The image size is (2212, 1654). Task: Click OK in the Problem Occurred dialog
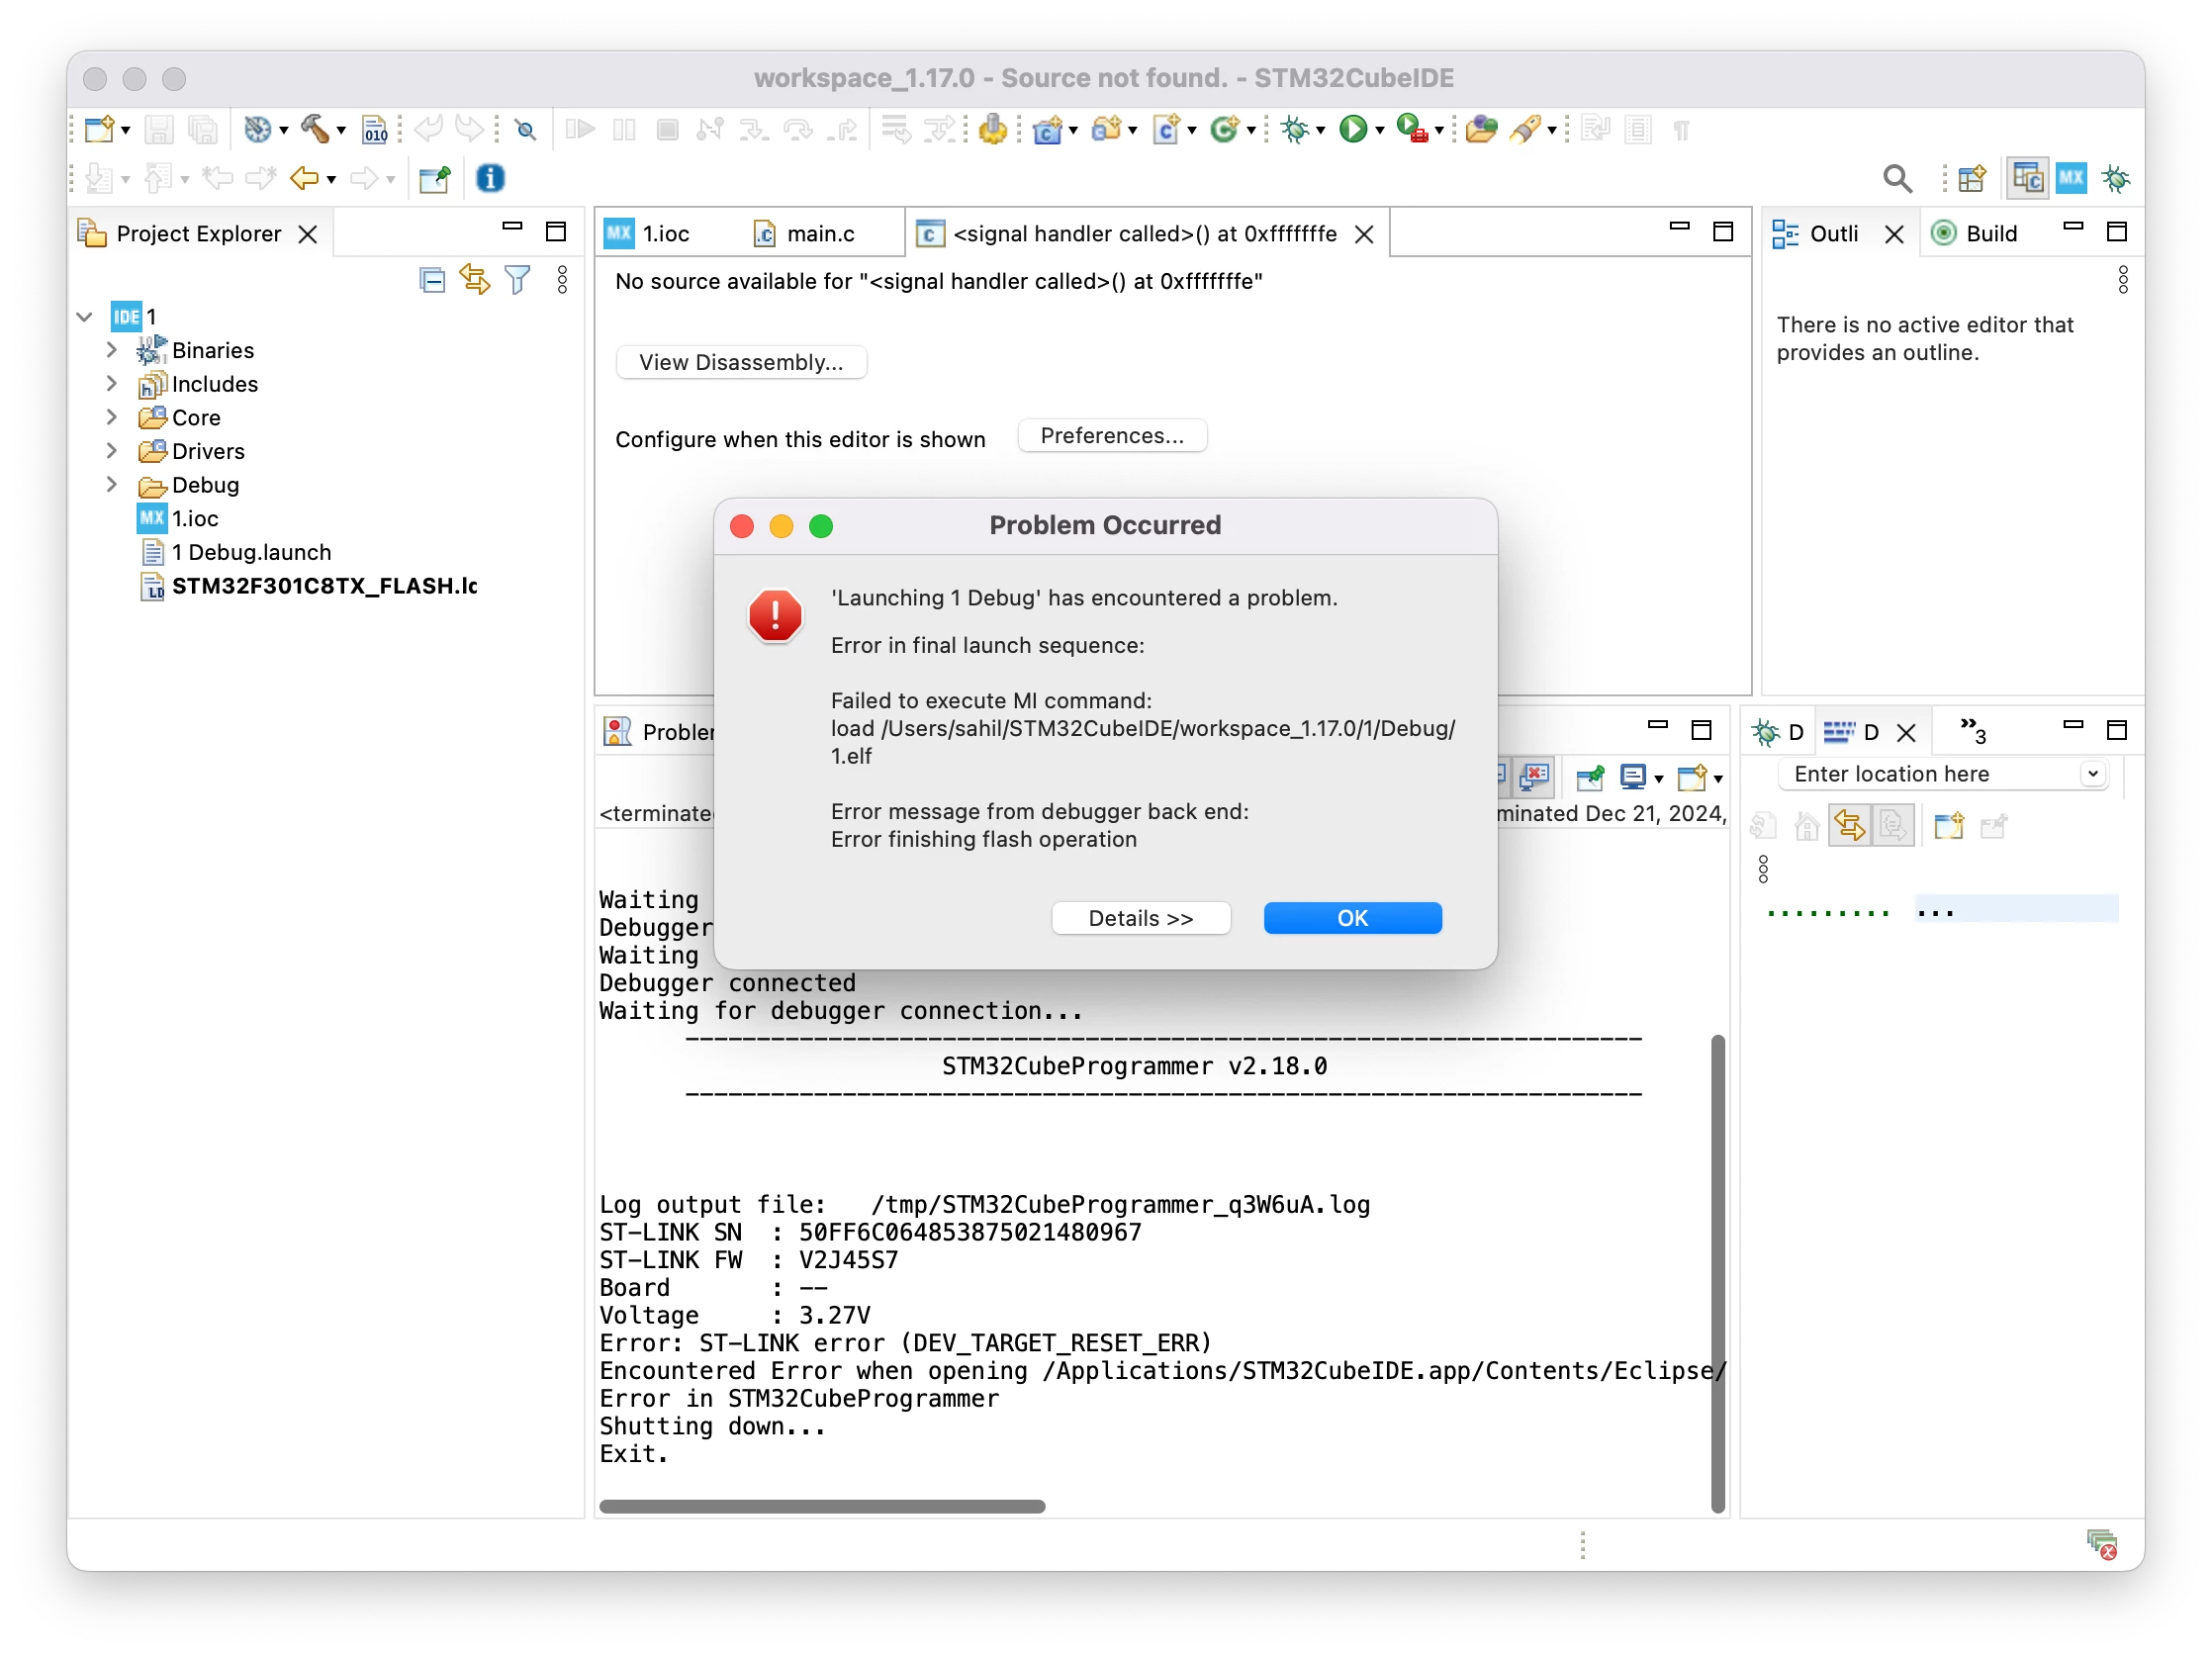1352,918
